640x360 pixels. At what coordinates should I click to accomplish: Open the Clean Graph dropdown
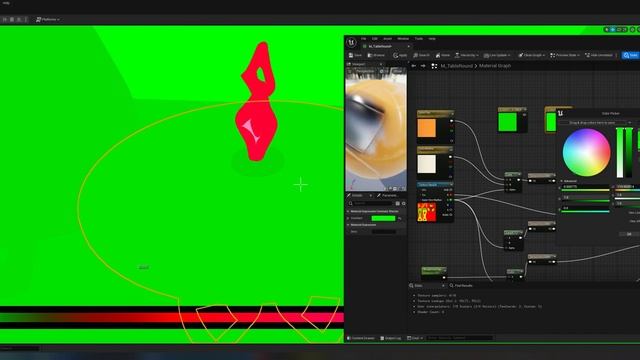[531, 55]
